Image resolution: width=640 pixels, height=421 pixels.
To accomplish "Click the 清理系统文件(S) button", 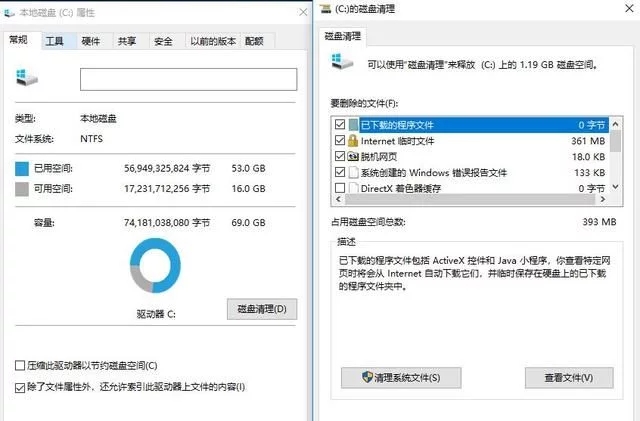I will coord(401,378).
